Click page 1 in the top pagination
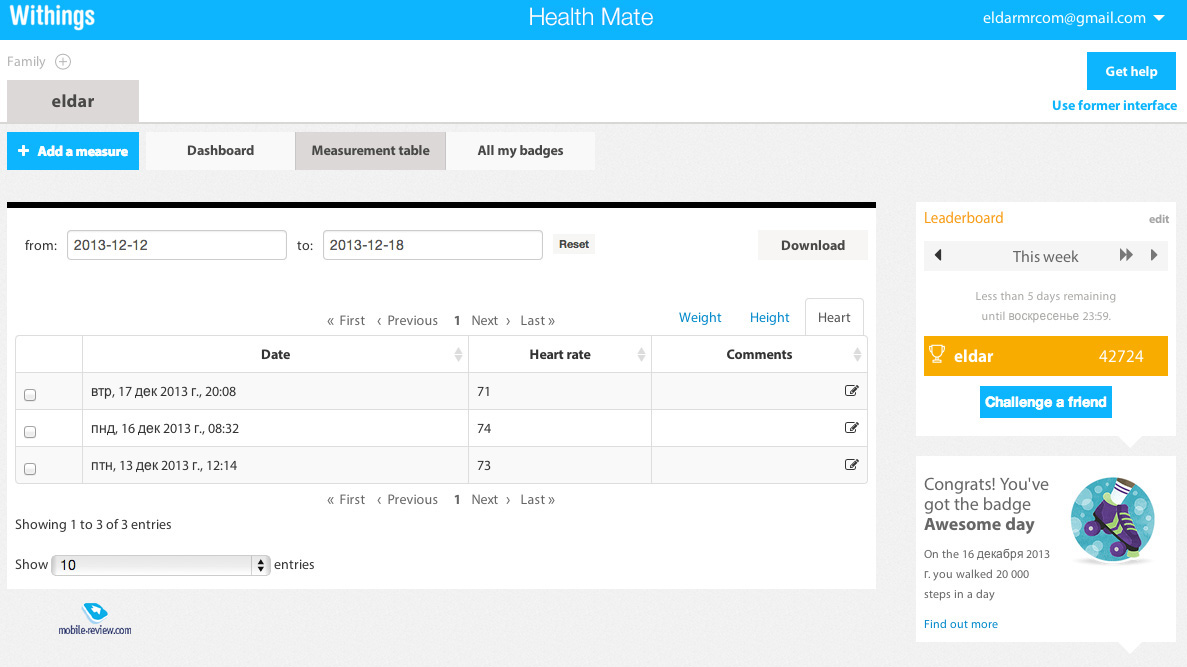Viewport: 1187px width, 667px height. (x=457, y=320)
